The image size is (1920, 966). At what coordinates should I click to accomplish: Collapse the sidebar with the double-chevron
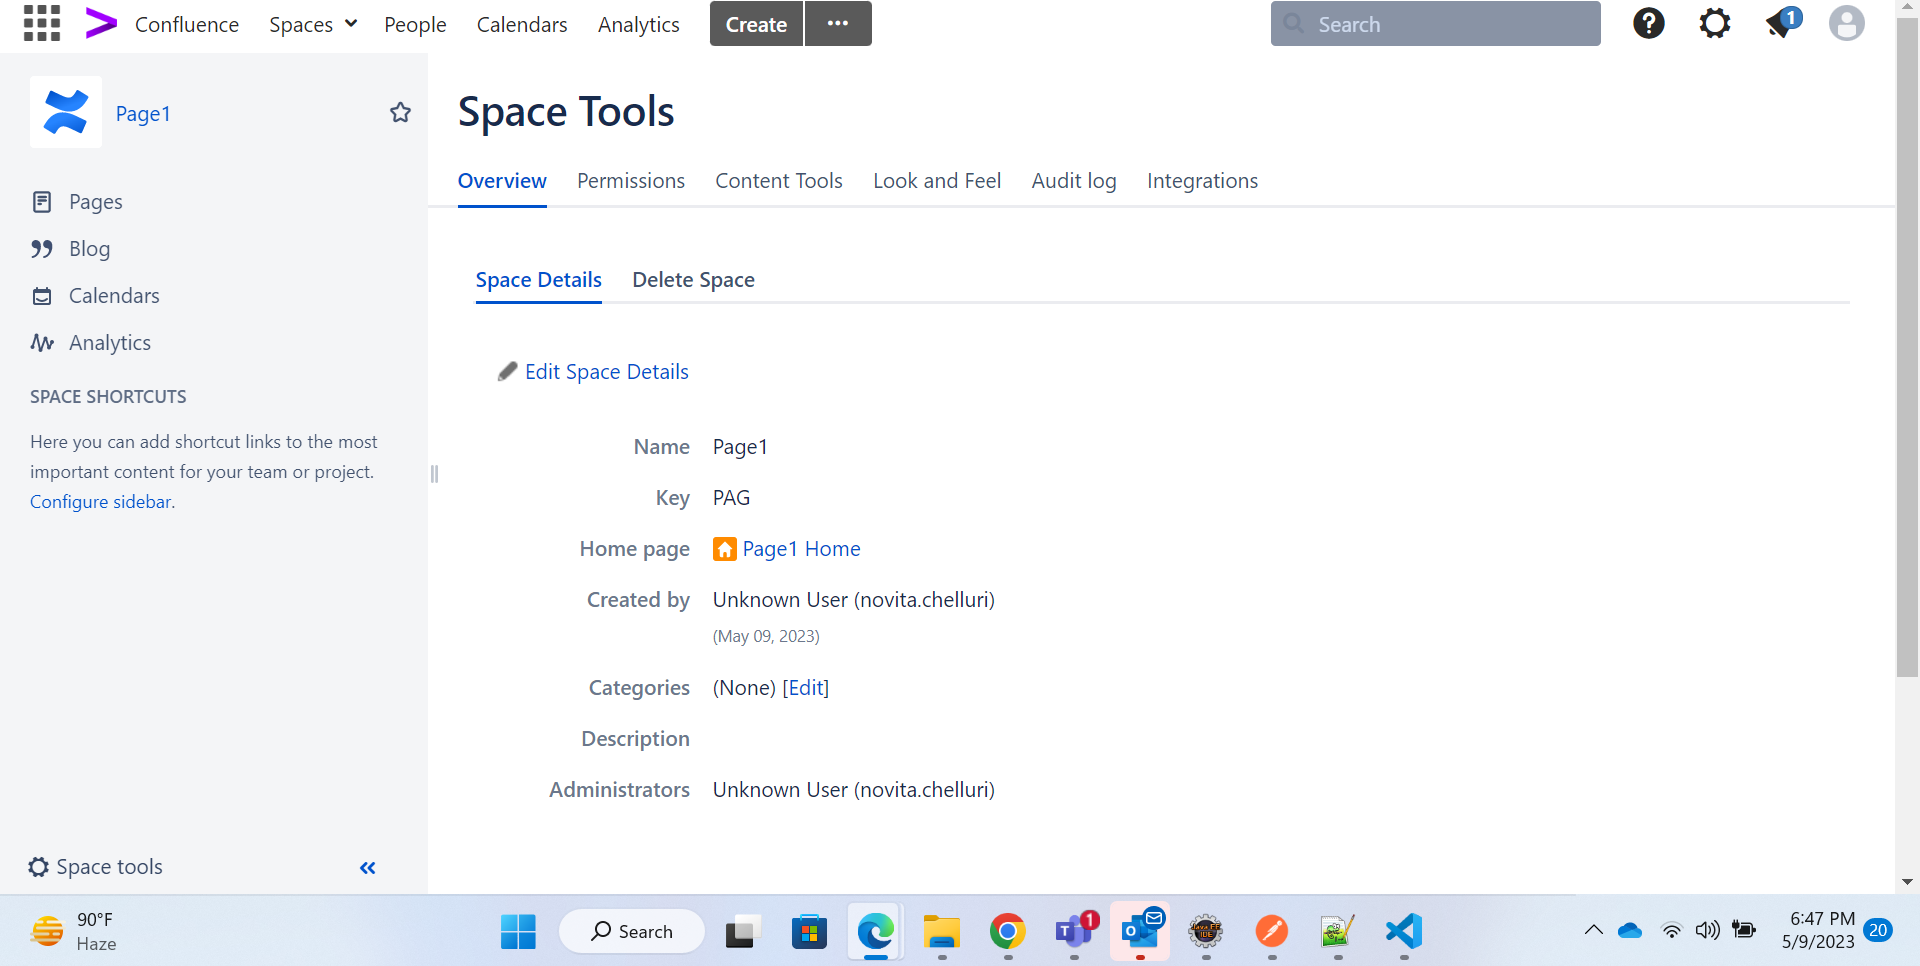(366, 868)
